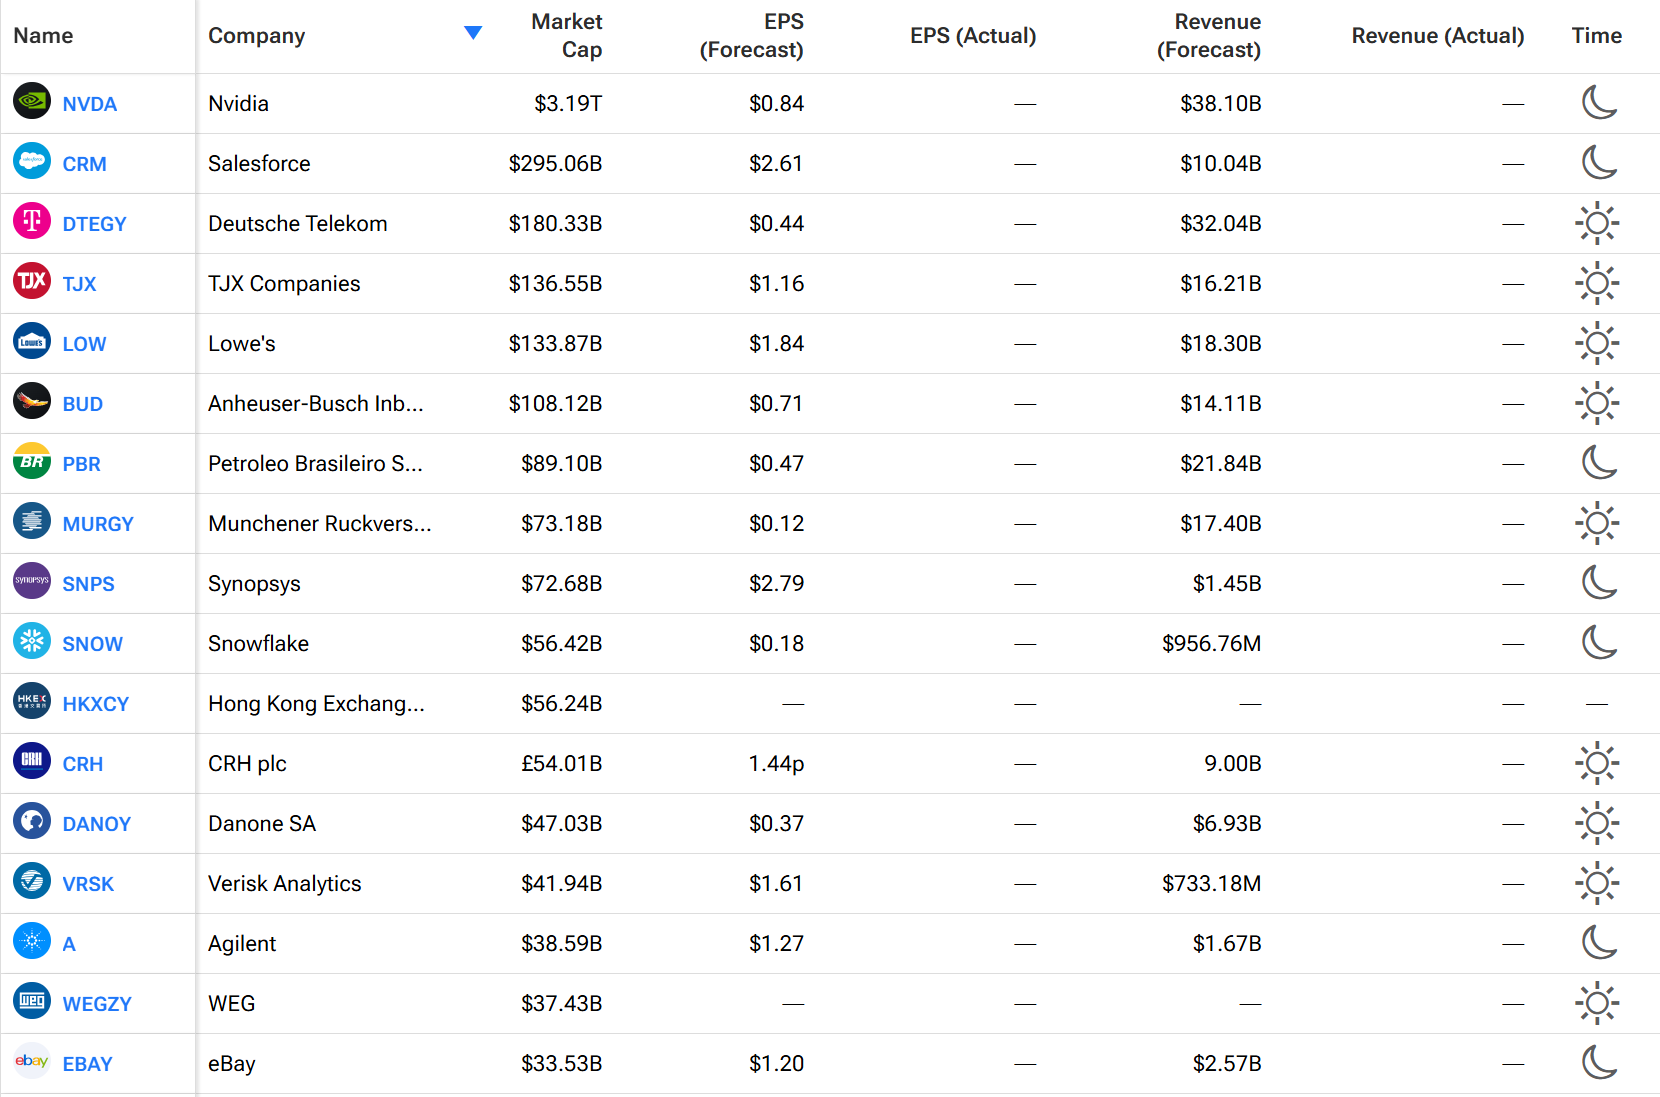Click the Petrobras PBR logo icon
The width and height of the screenshot is (1660, 1097).
[32, 461]
